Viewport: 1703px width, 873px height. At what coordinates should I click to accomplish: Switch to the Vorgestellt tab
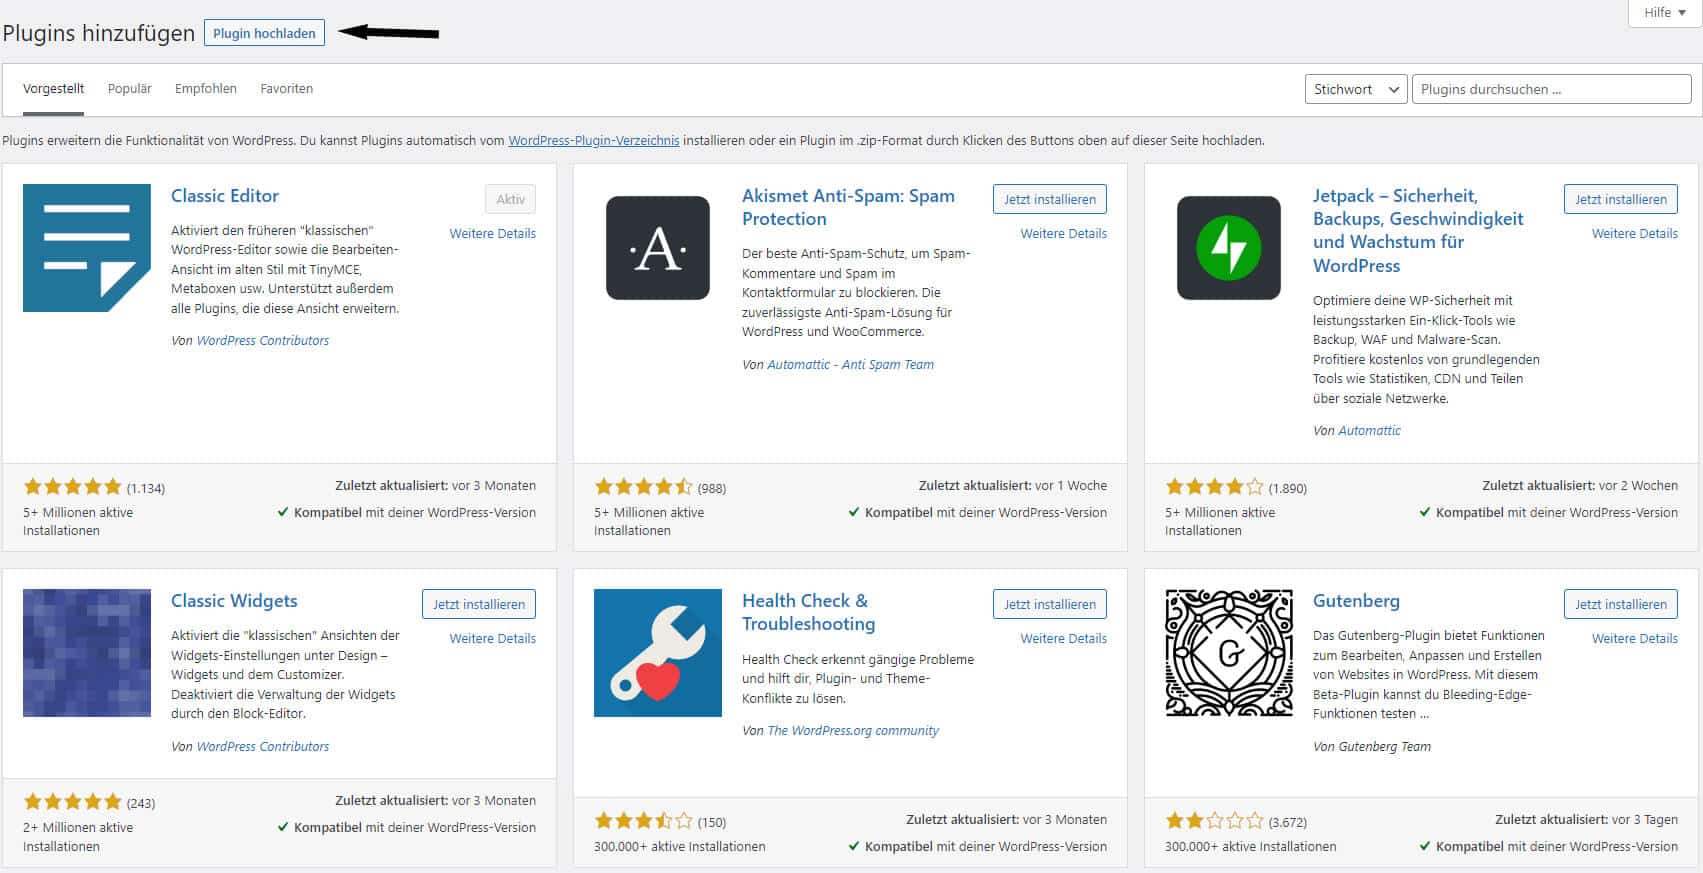click(53, 89)
